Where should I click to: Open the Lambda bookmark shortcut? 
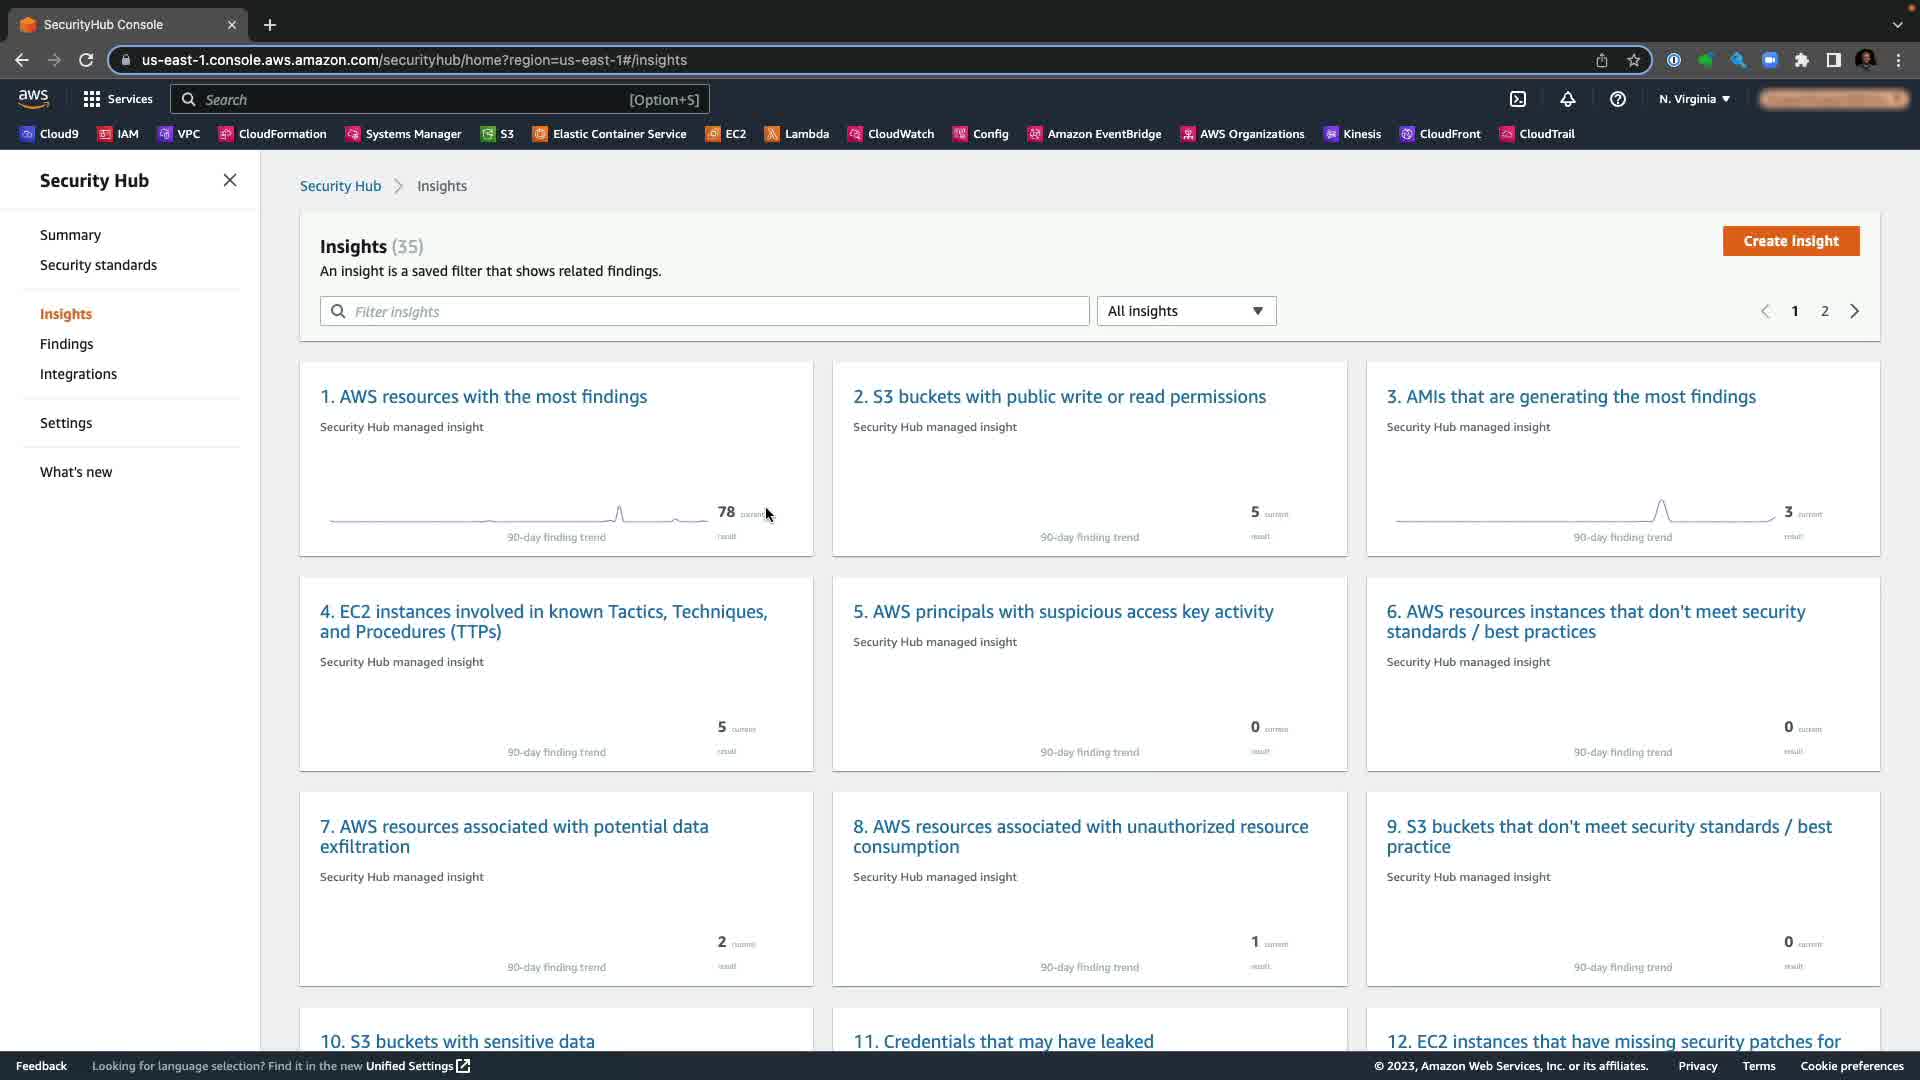[797, 134]
